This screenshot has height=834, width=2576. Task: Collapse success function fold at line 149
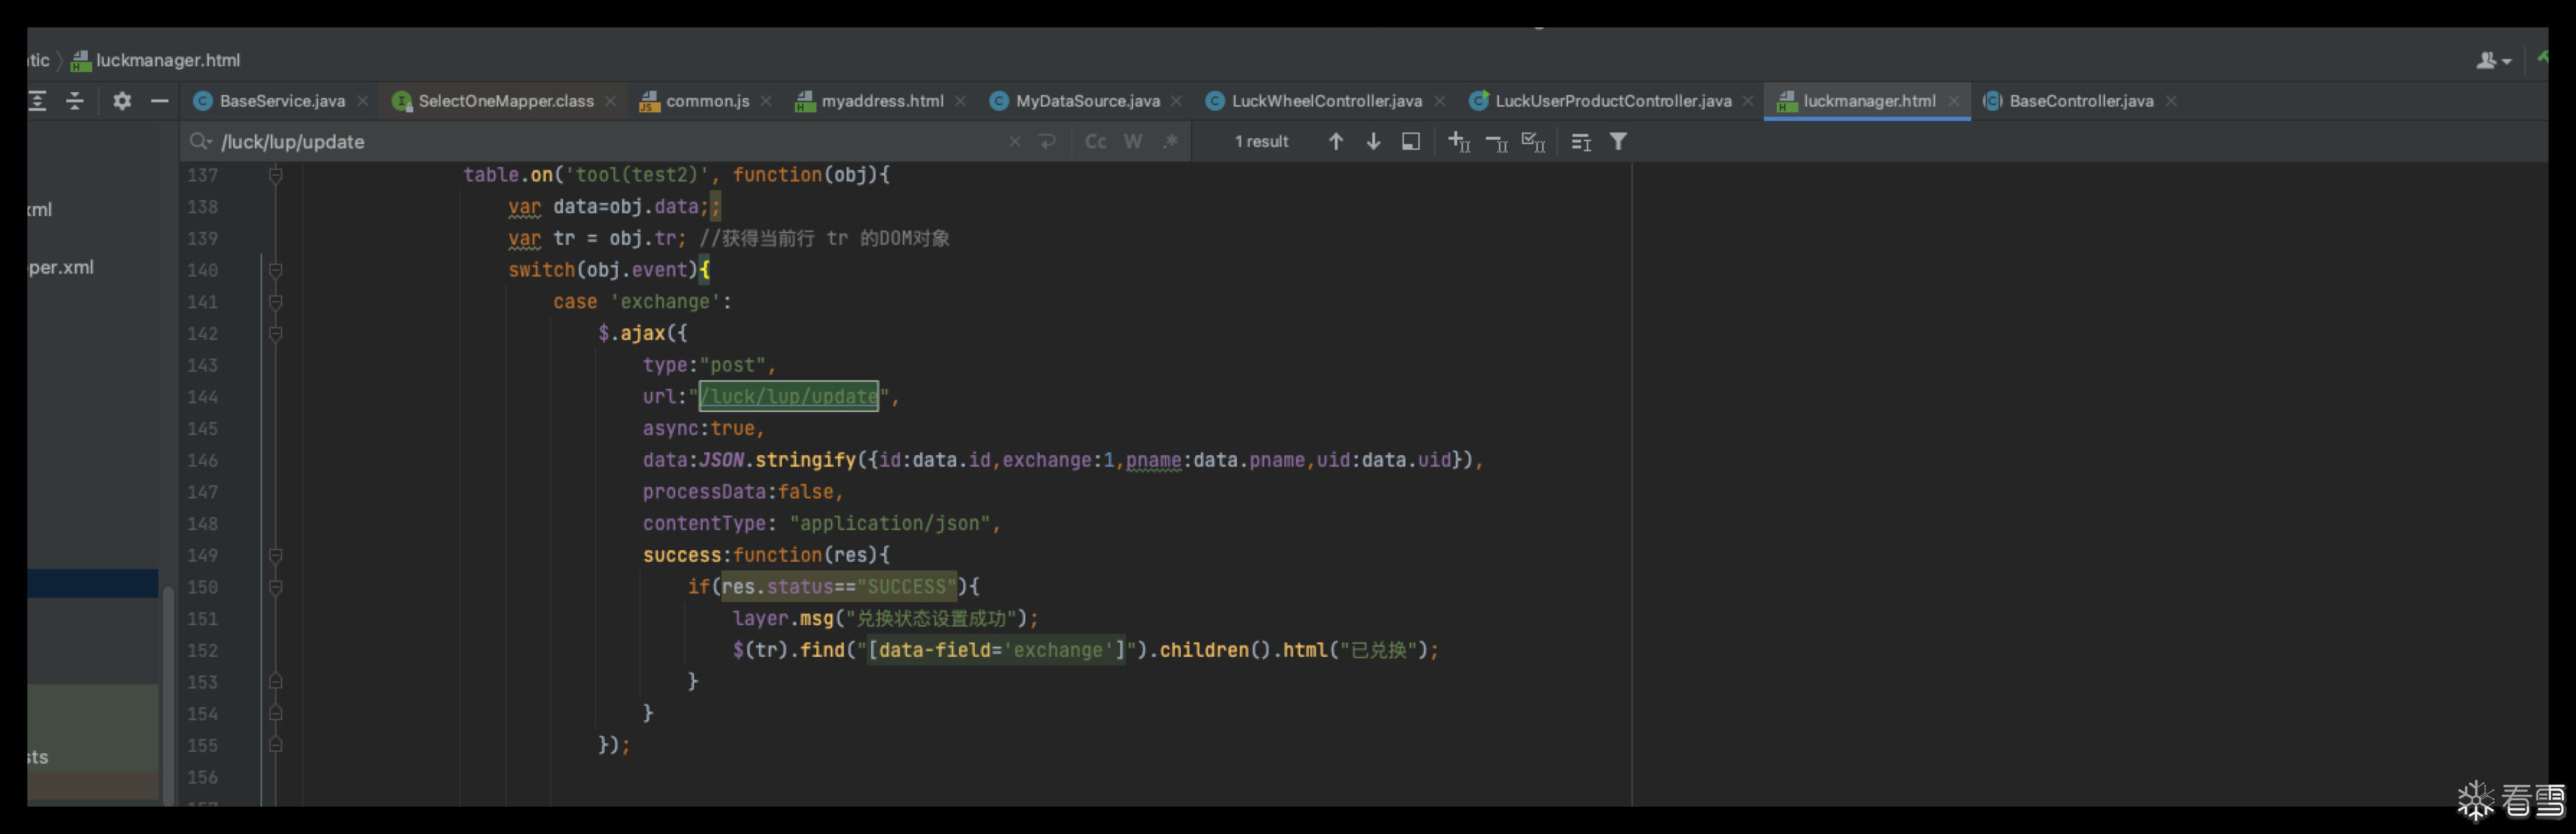click(276, 555)
